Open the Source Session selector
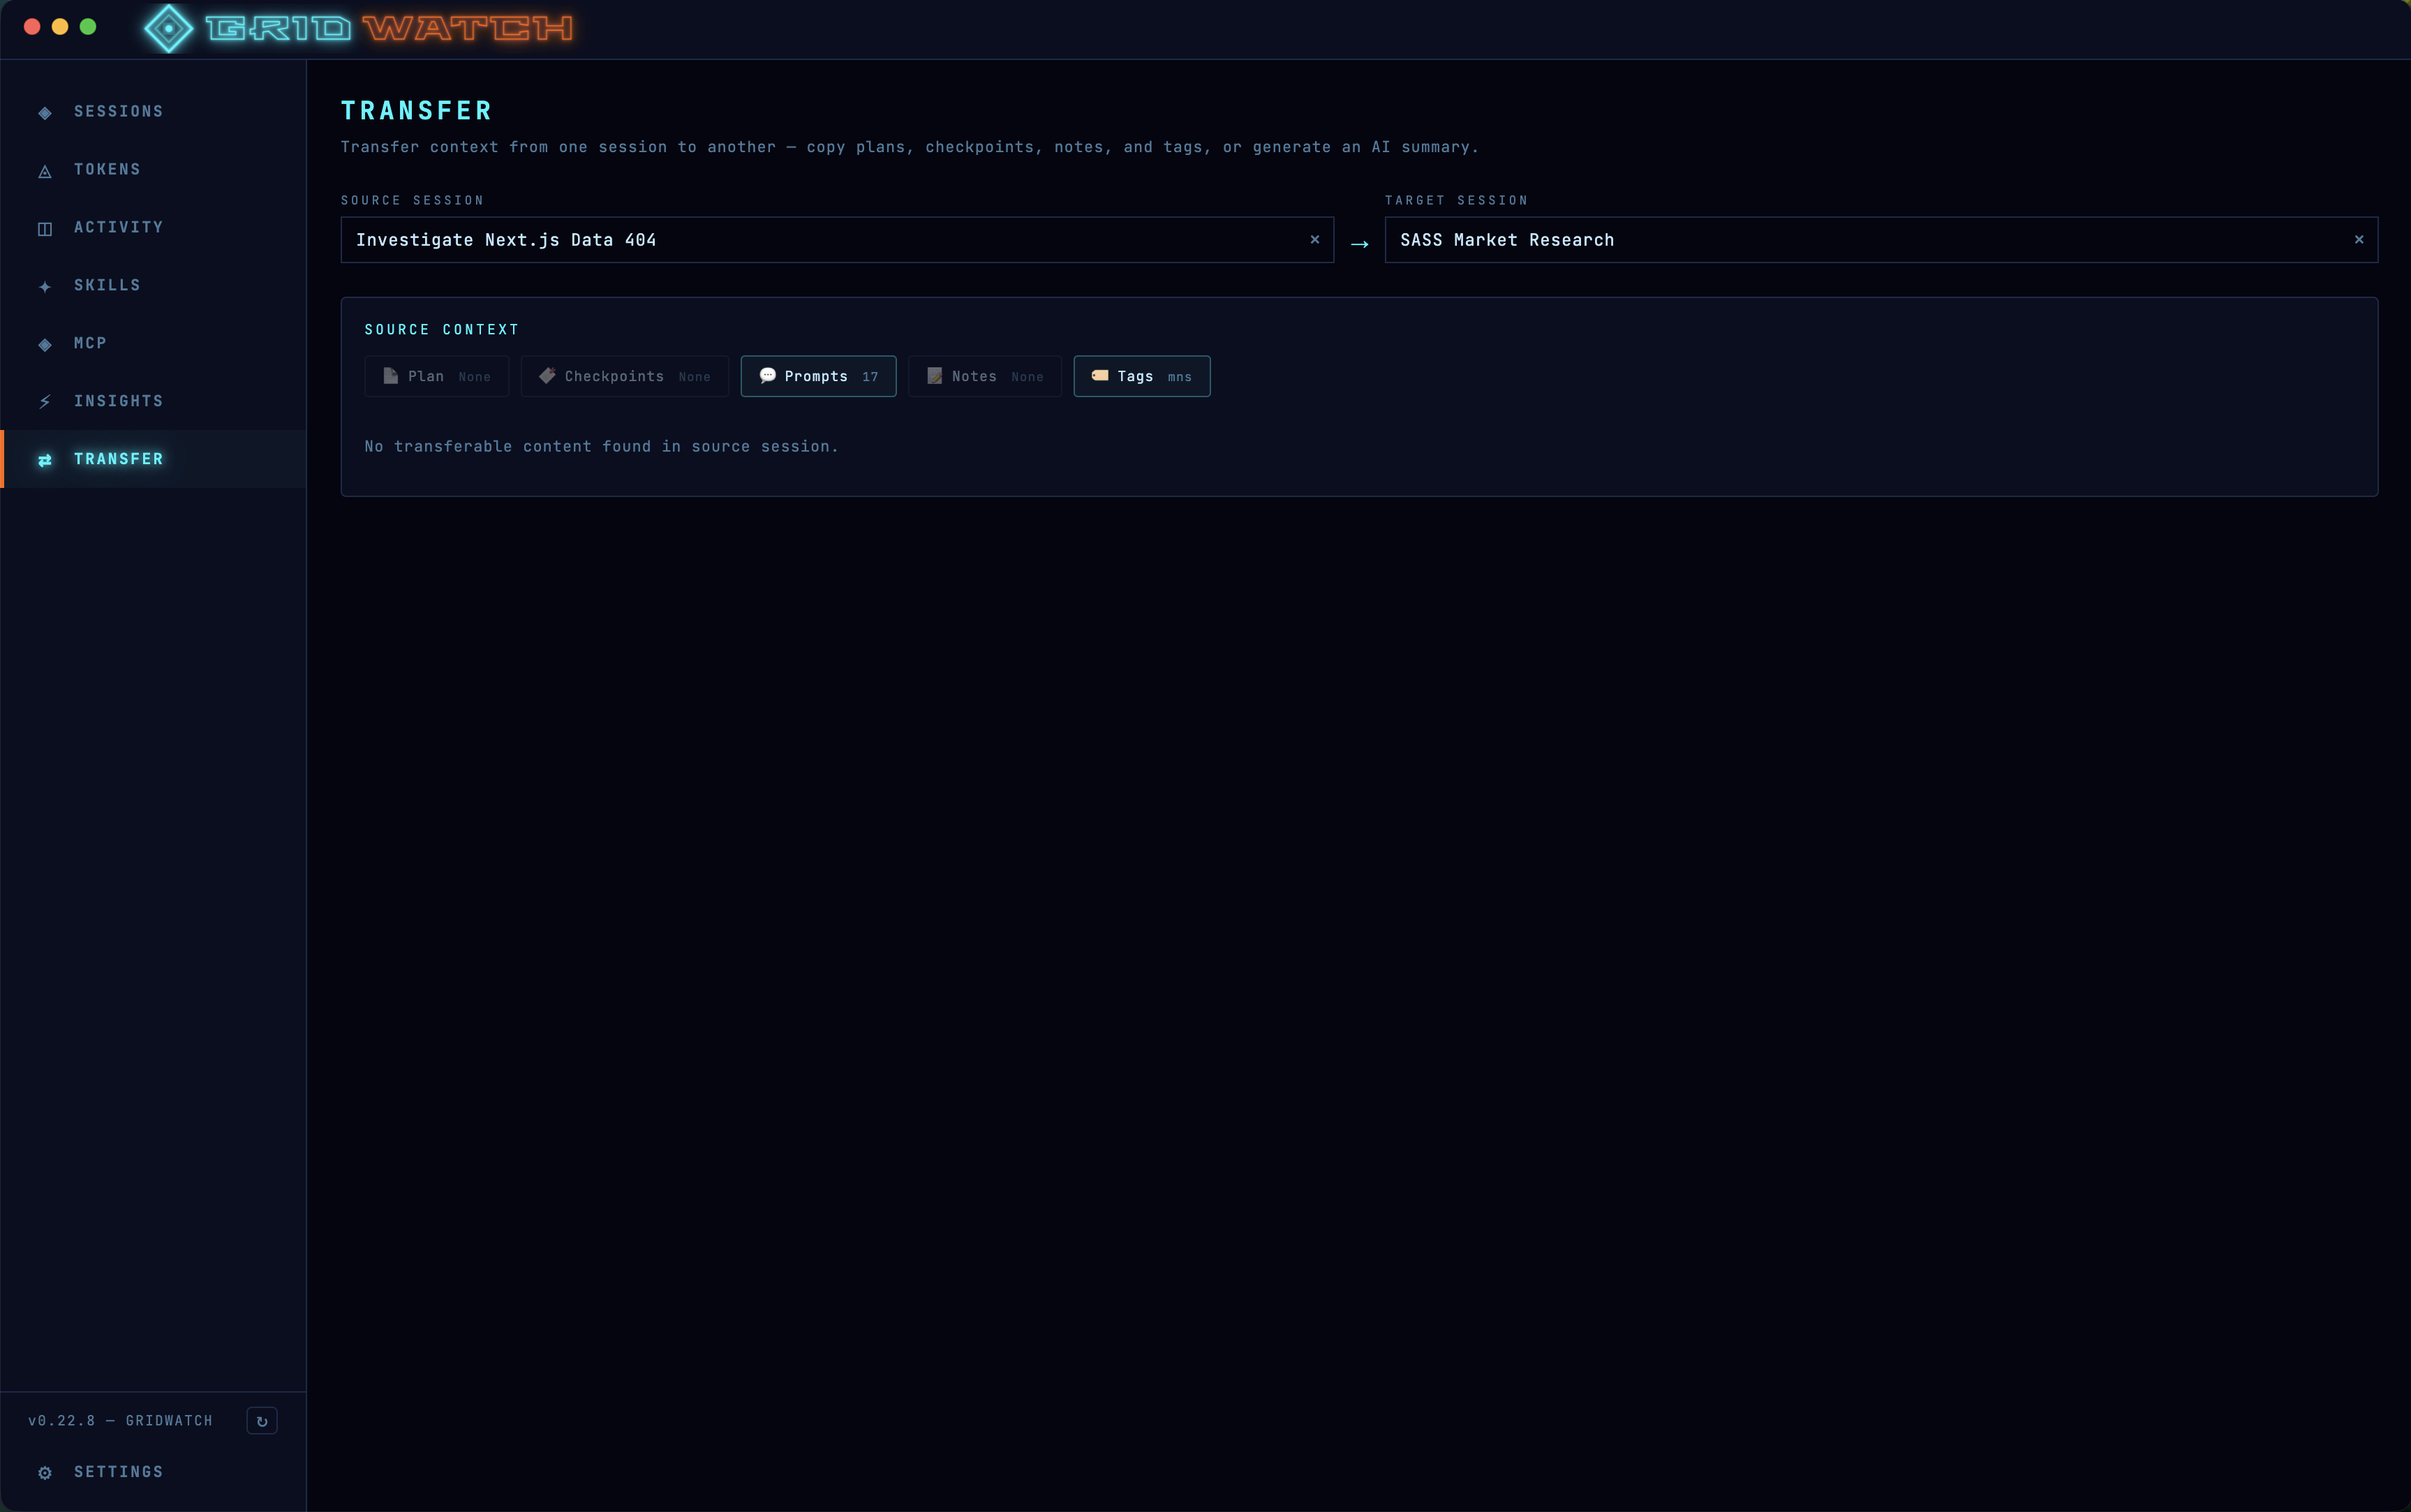 pos(820,240)
